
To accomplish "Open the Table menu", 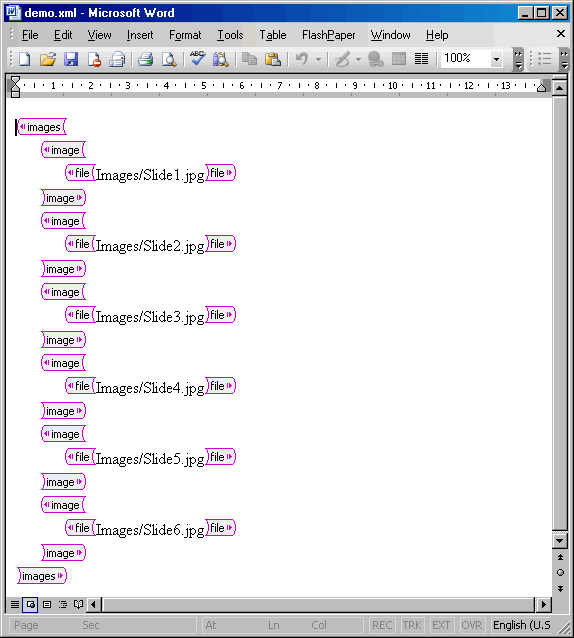I will (x=273, y=35).
